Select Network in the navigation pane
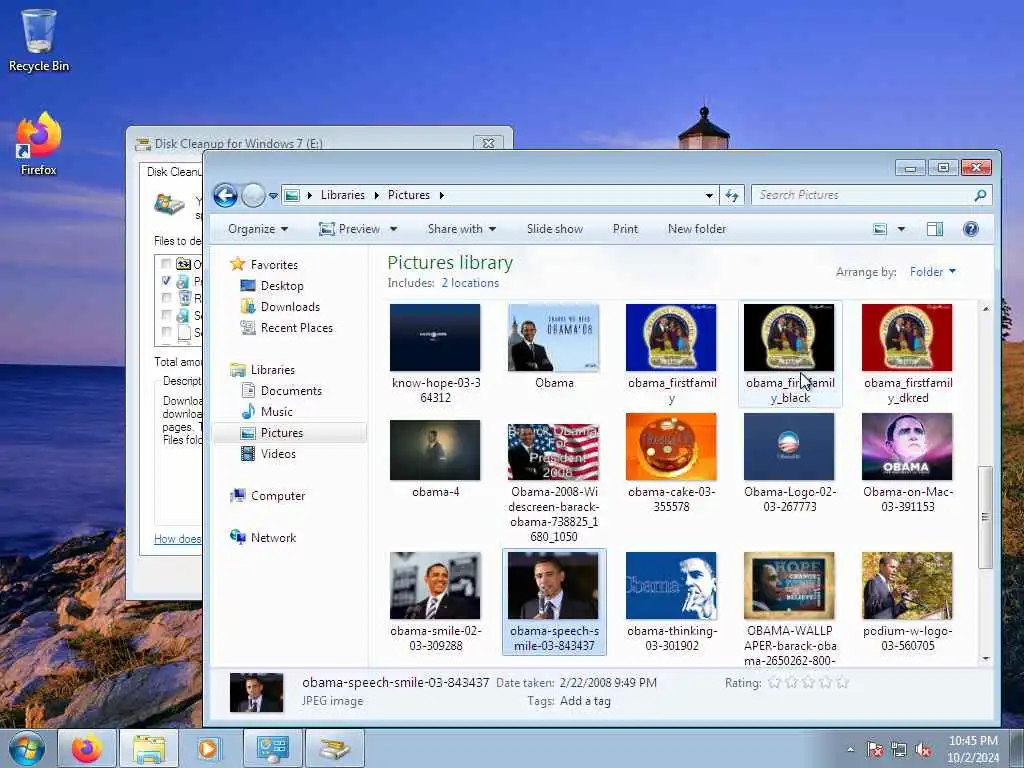The height and width of the screenshot is (768, 1024). (273, 537)
